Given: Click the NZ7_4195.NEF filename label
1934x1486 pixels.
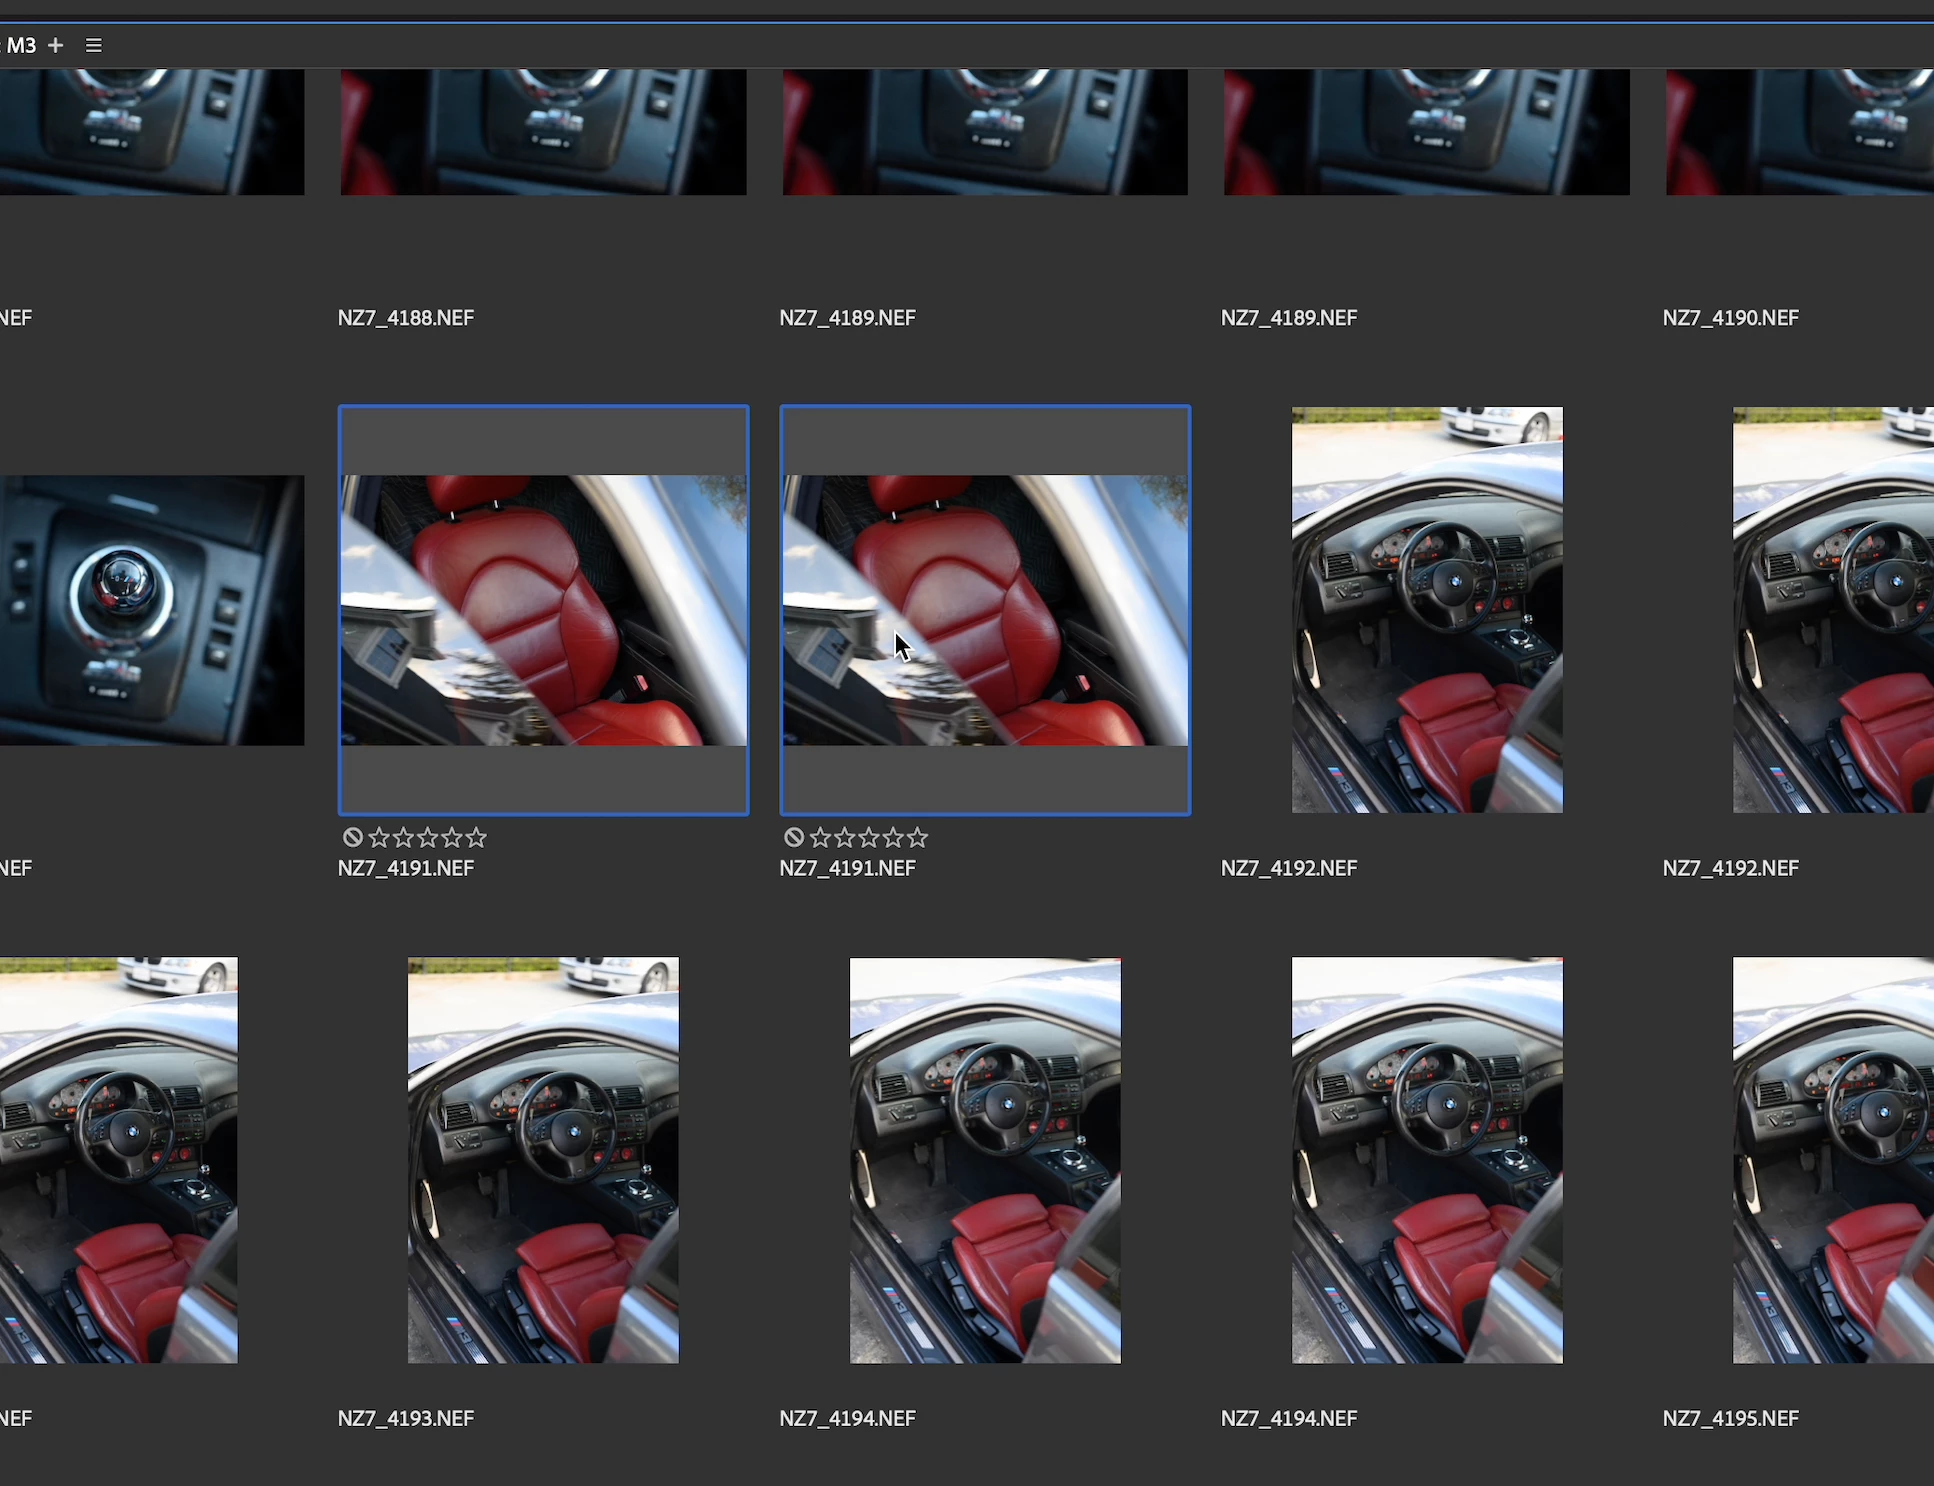Looking at the screenshot, I should pos(1730,1418).
